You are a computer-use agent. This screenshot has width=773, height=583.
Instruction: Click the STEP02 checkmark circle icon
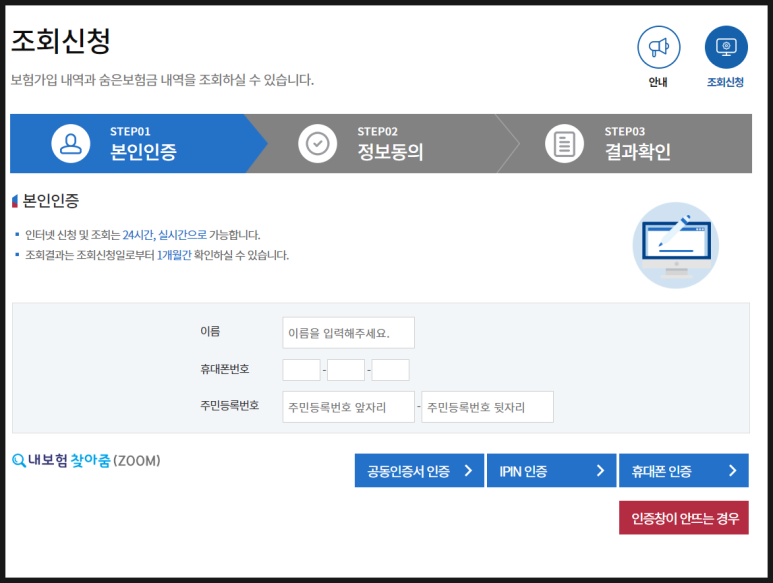point(317,143)
